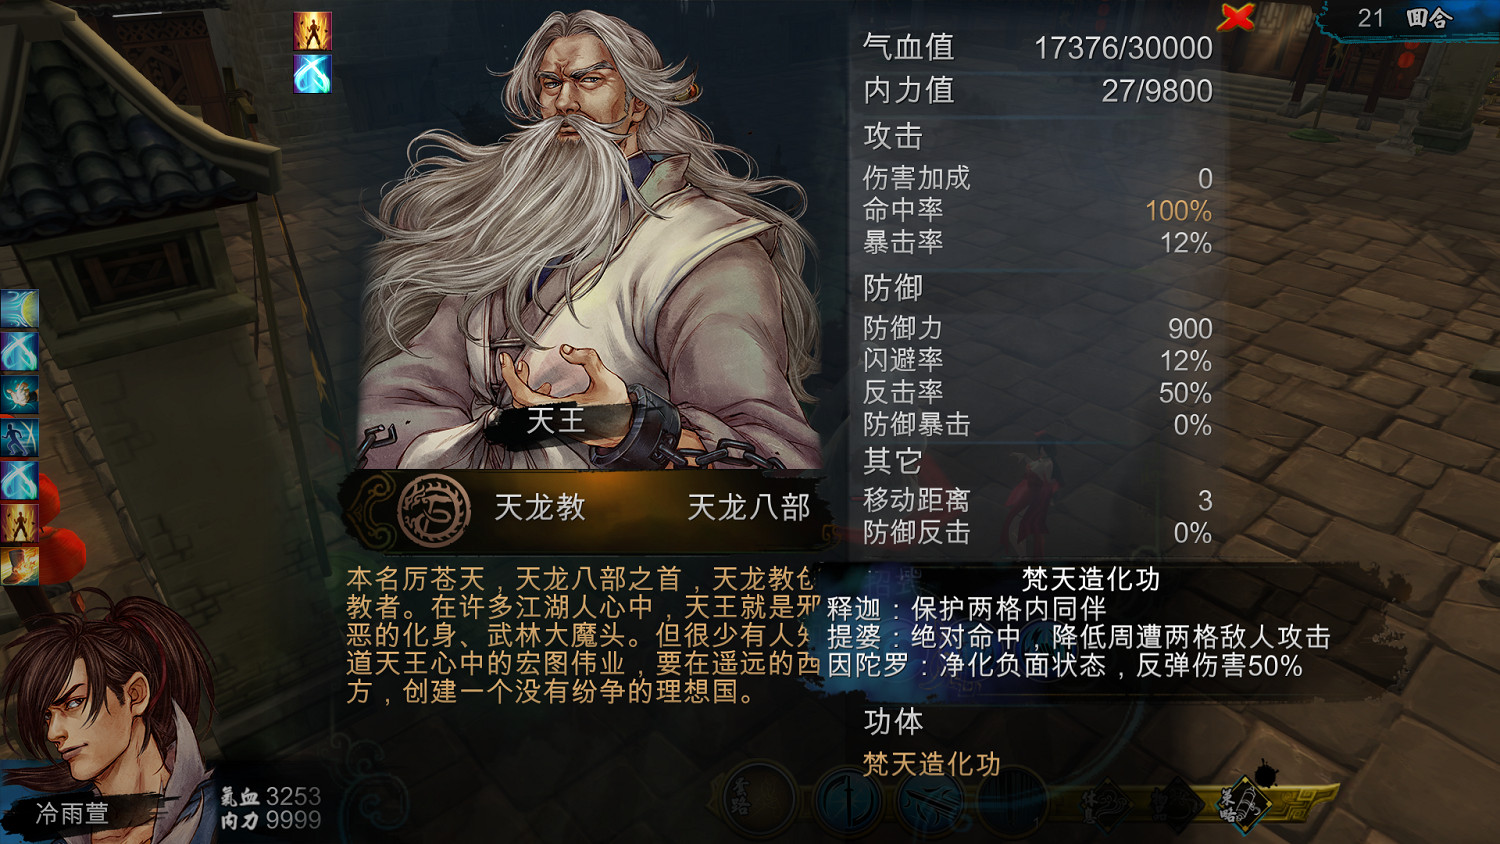
Task: Select the upright sword skill circle
Action: click(847, 800)
